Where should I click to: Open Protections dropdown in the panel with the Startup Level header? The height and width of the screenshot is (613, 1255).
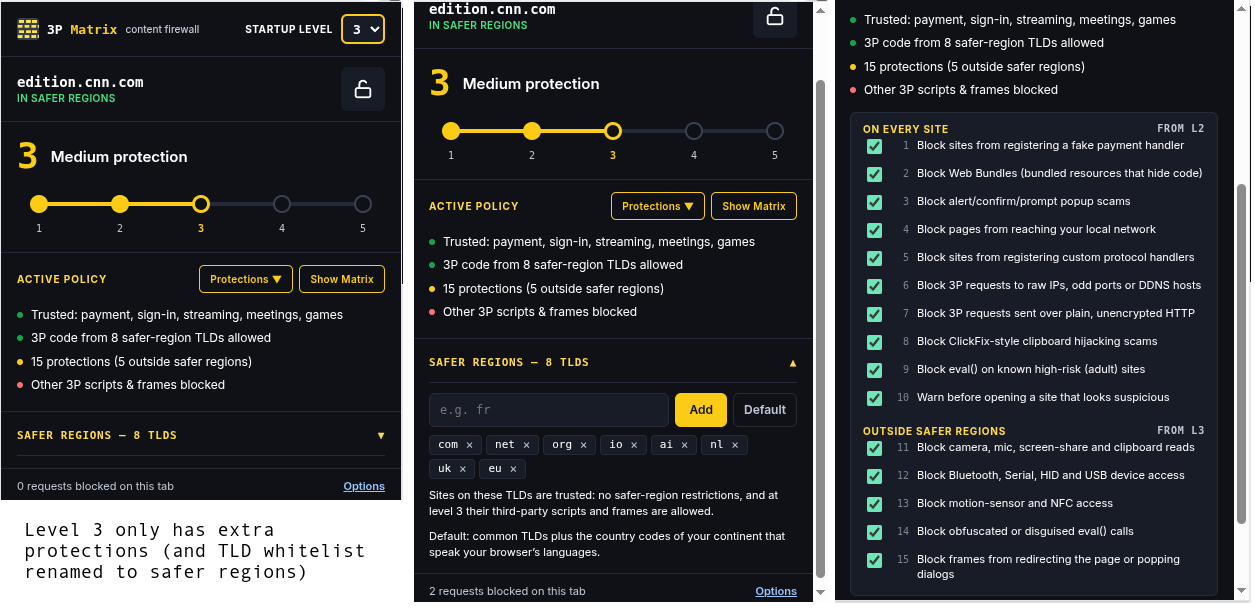(246, 279)
